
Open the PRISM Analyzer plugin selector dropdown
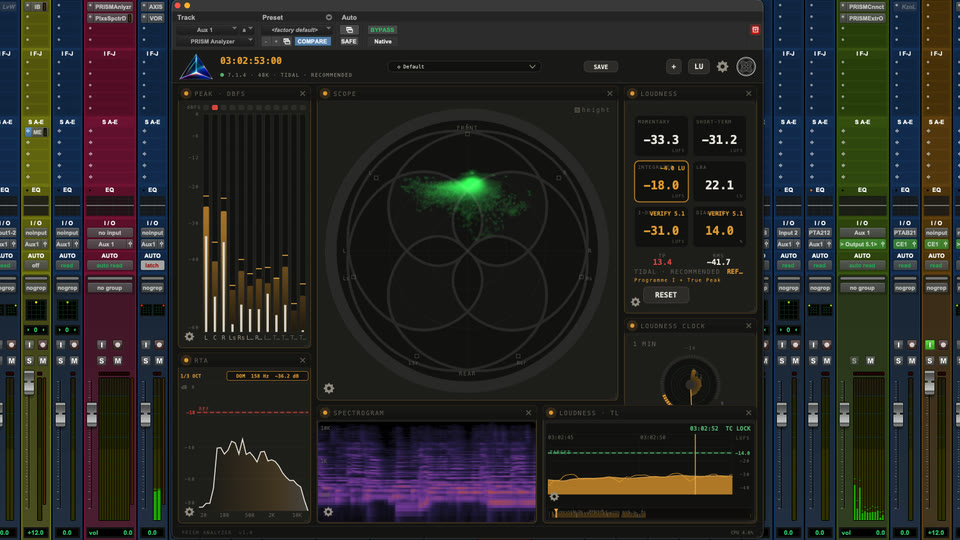tap(215, 41)
